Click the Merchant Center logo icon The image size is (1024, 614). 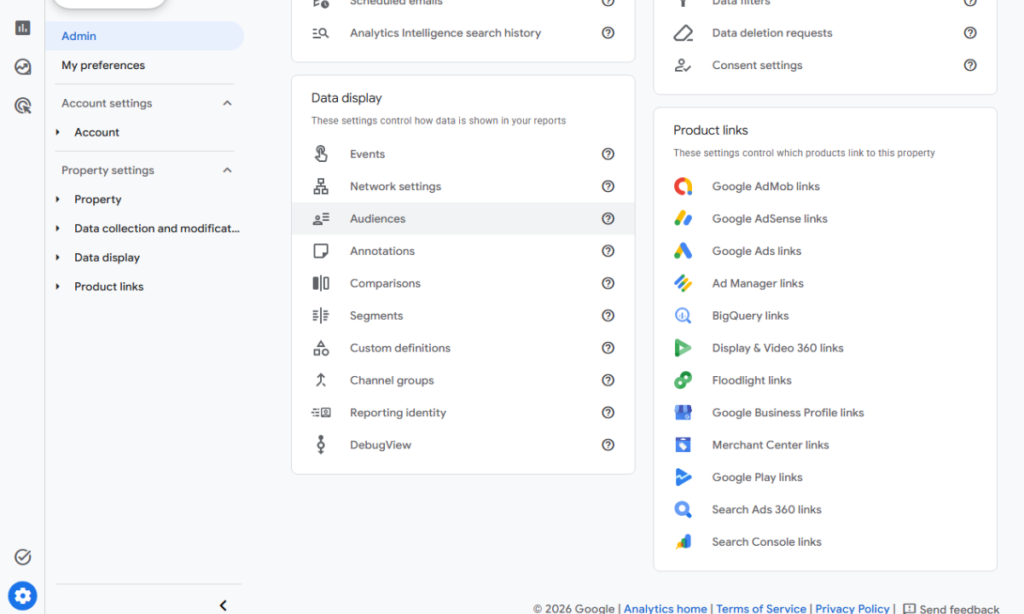[683, 445]
